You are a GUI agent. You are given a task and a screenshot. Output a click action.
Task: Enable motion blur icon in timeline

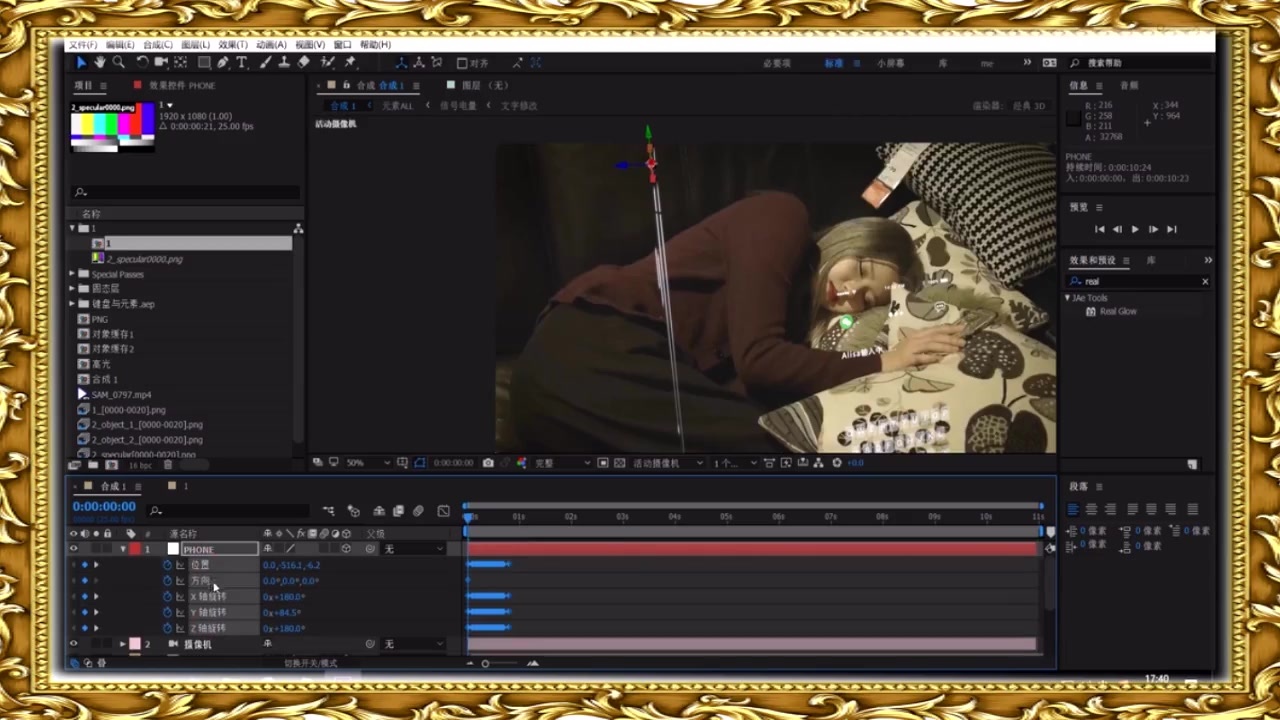point(418,511)
